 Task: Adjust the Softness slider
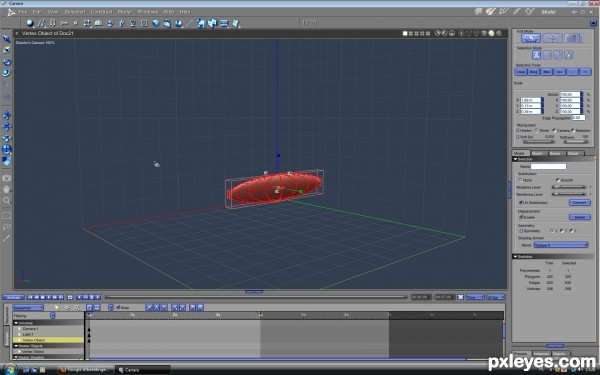point(576,142)
